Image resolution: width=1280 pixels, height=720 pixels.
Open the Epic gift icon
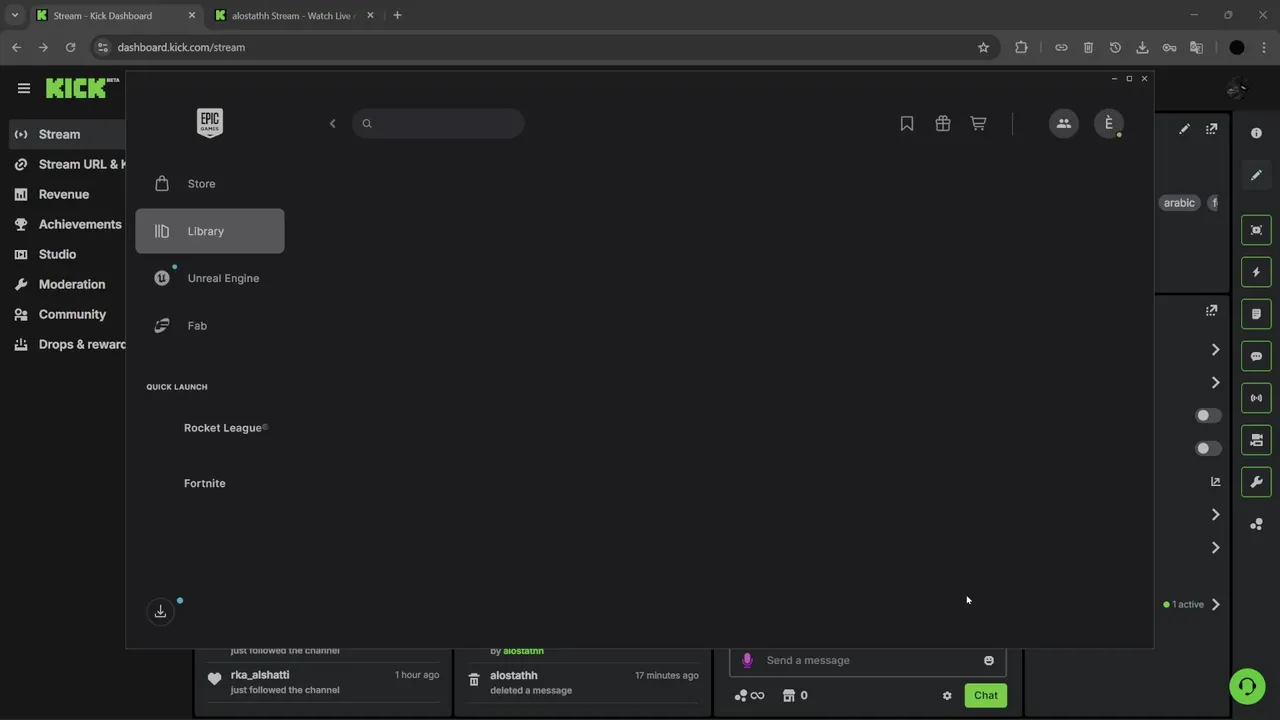943,123
